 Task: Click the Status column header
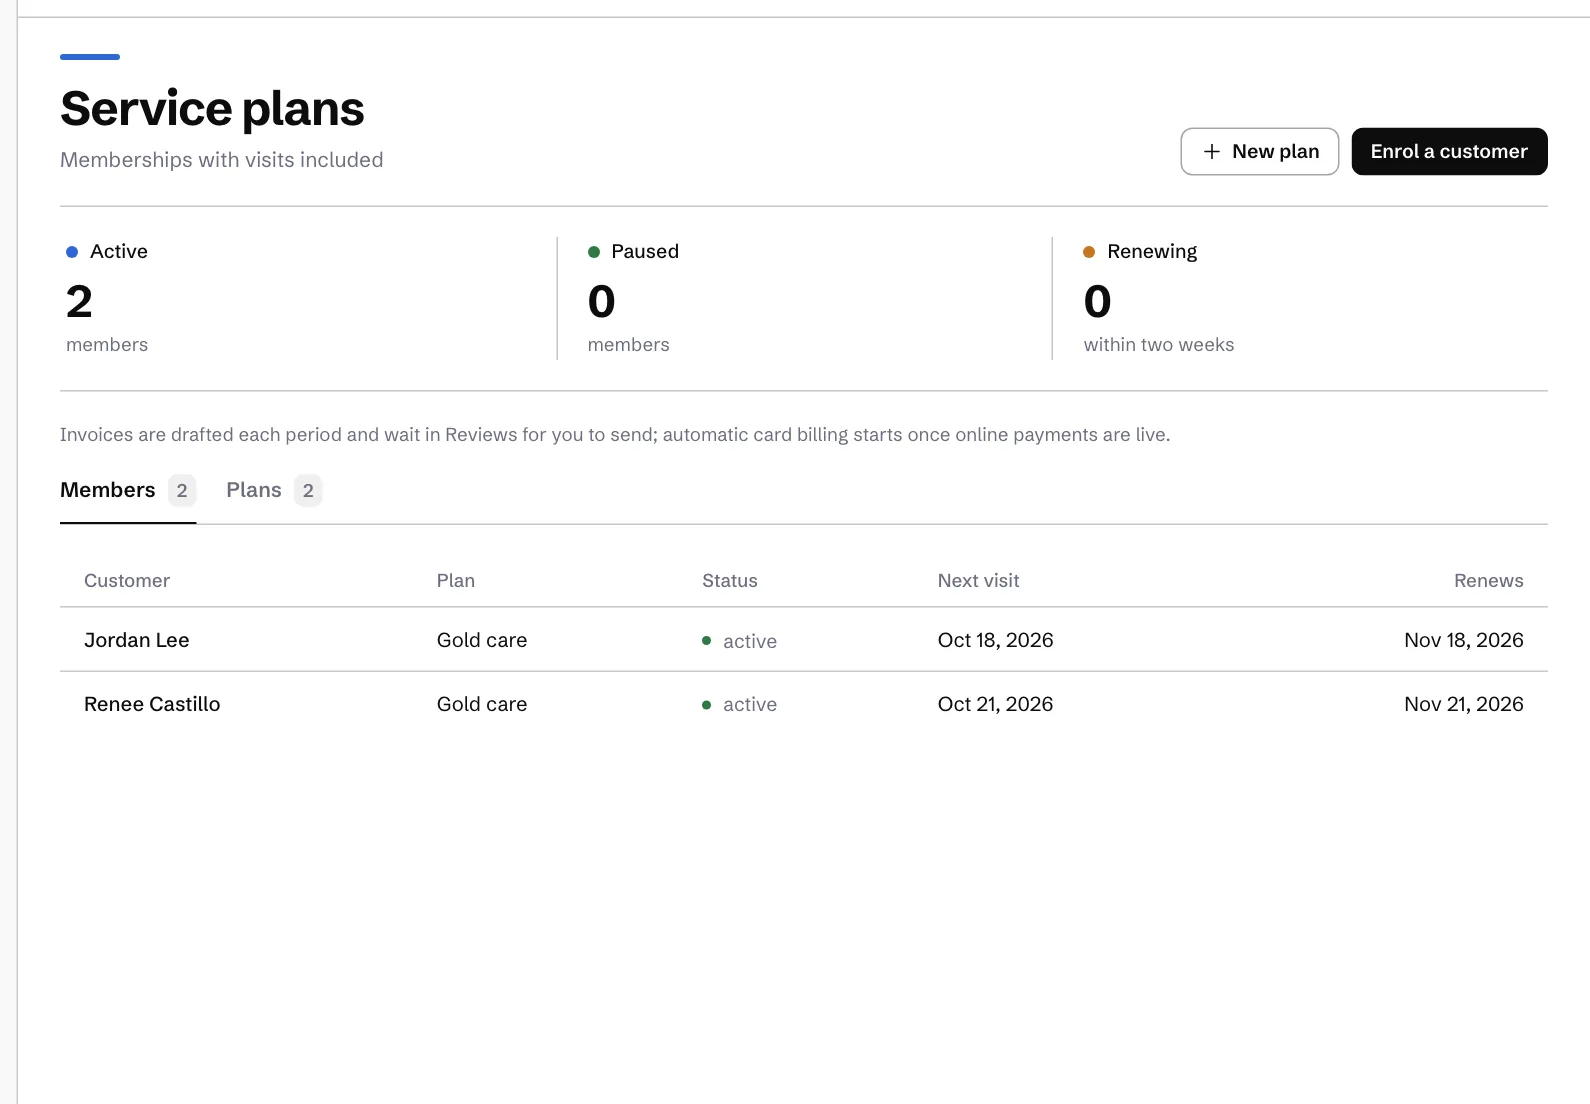pyautogui.click(x=730, y=581)
